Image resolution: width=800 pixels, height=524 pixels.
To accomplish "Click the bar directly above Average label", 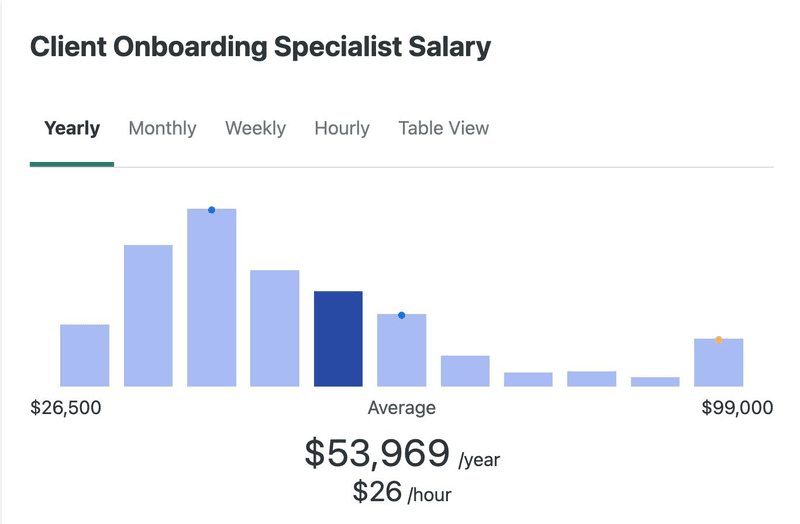I will click(401, 350).
